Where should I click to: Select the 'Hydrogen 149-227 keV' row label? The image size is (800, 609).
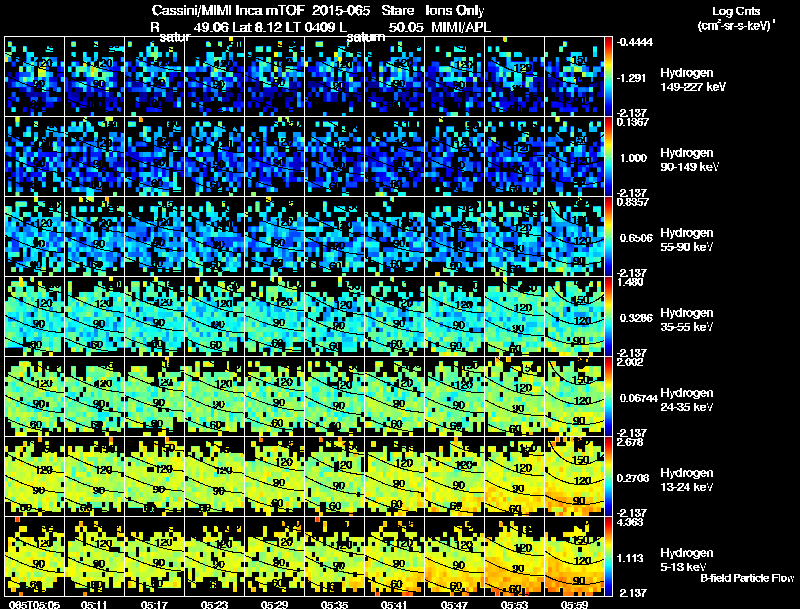693,80
